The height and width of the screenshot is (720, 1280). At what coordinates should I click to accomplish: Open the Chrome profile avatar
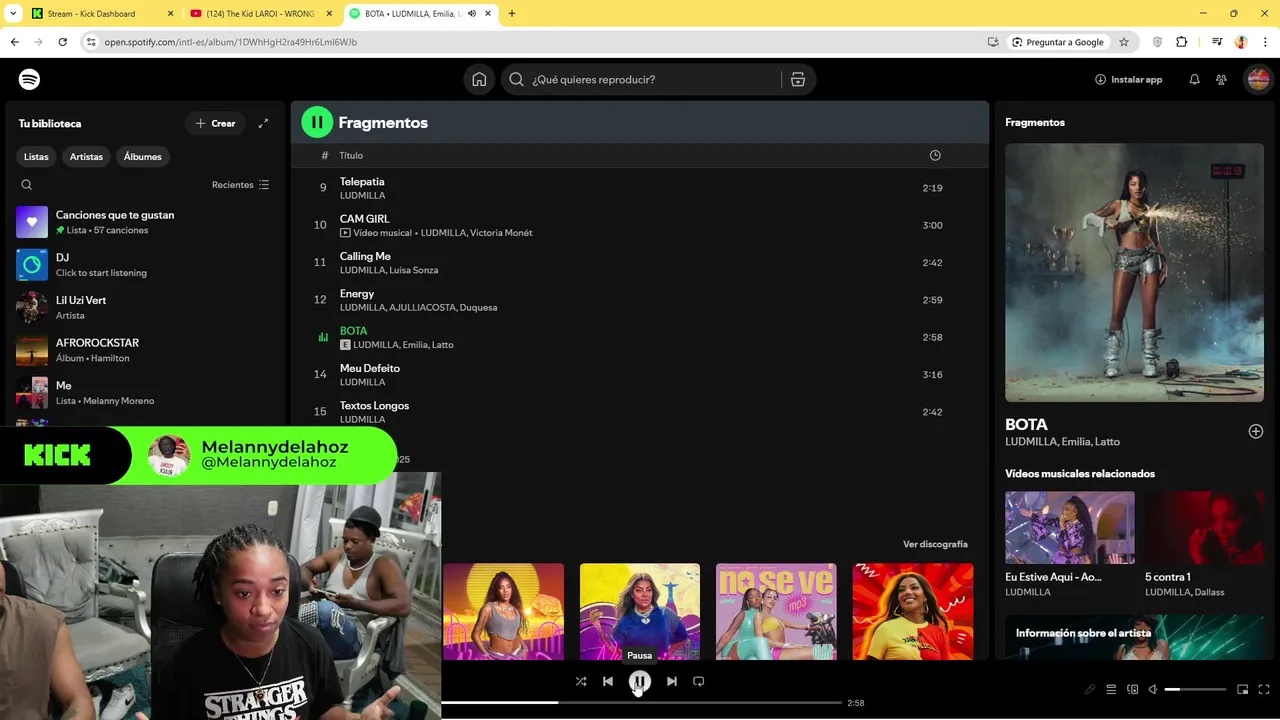pos(1241,42)
